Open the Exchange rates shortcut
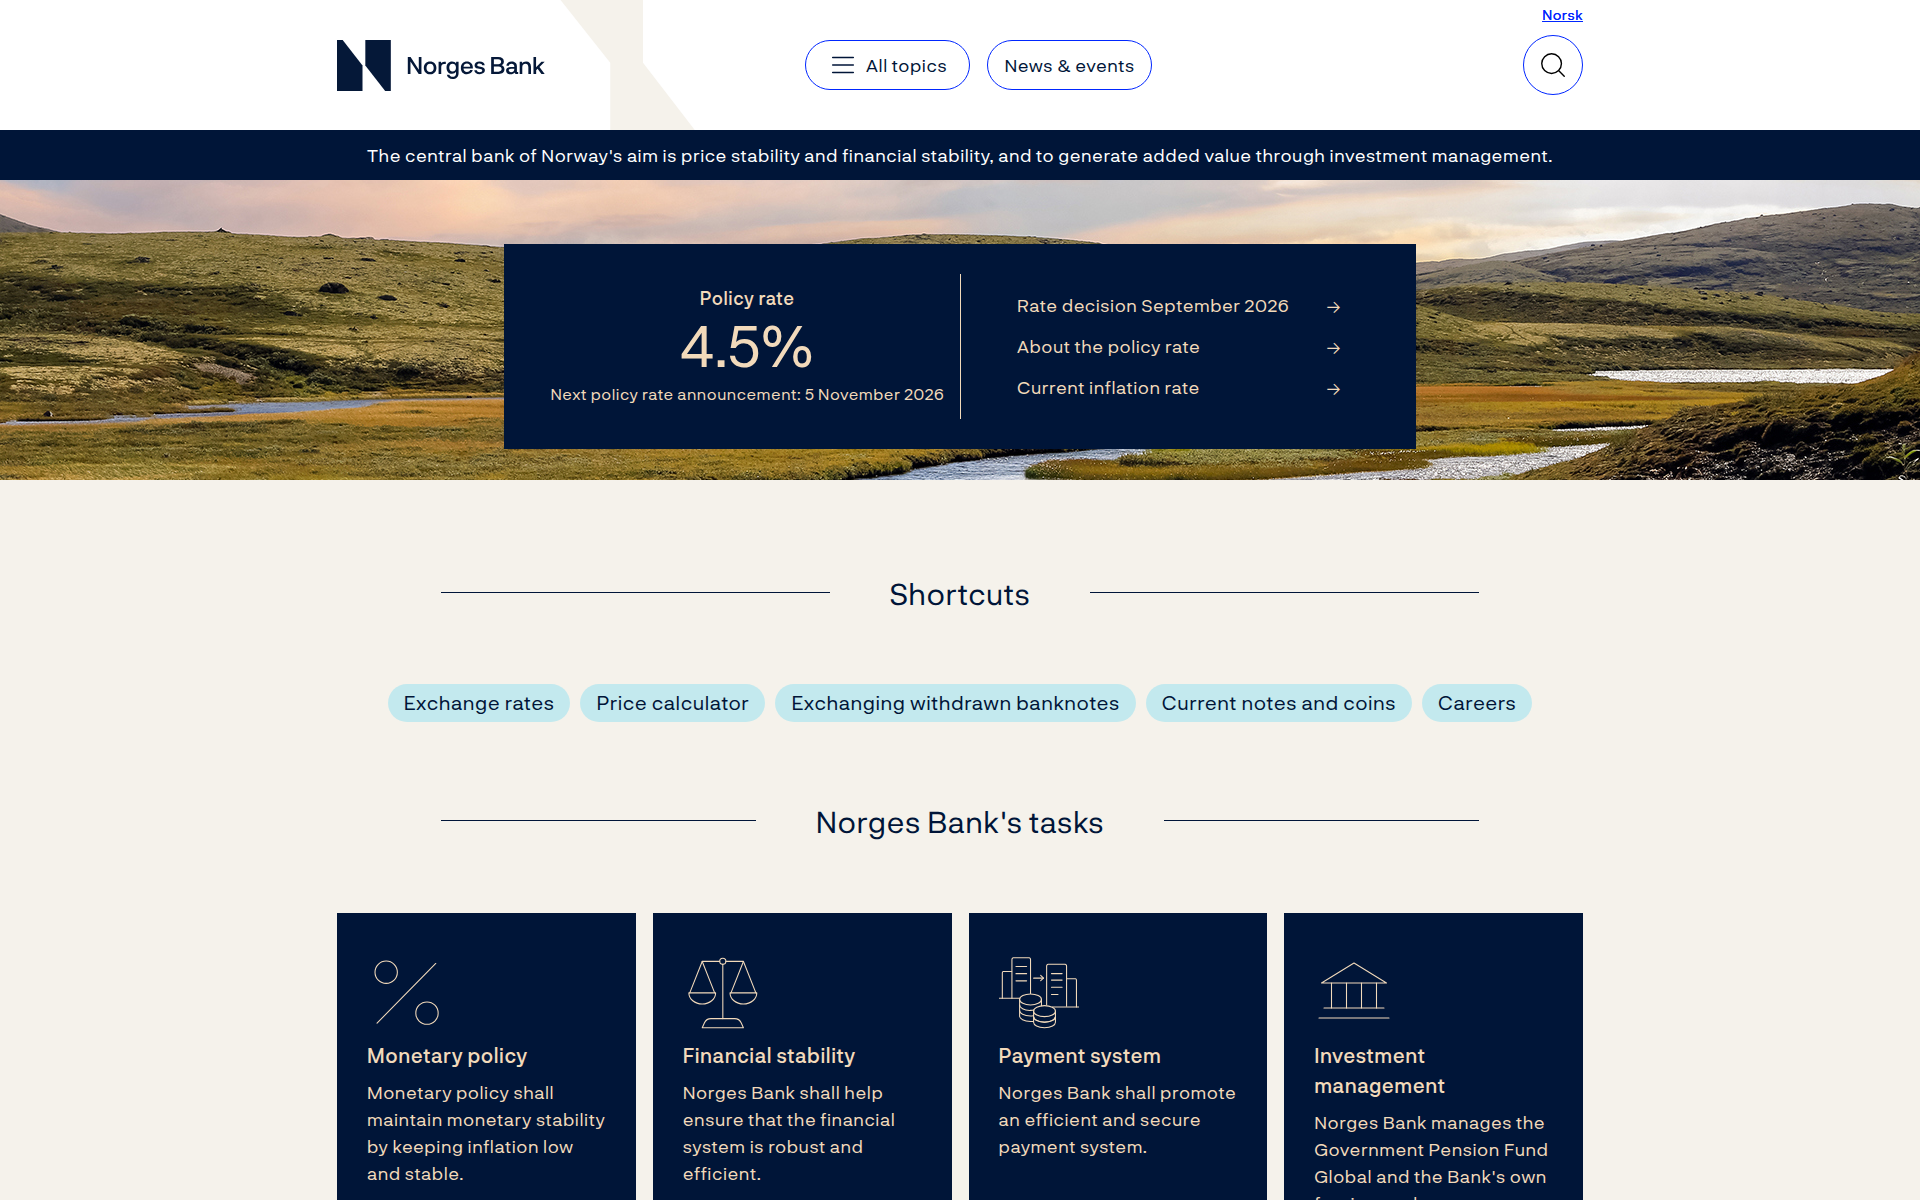The image size is (1920, 1200). point(479,703)
